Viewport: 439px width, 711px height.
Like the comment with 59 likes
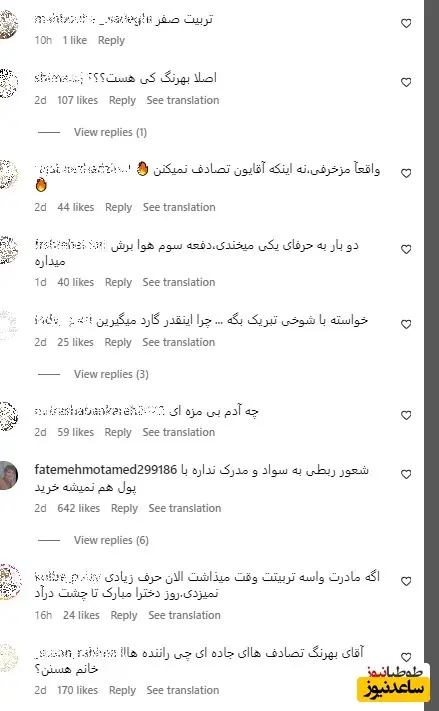pyautogui.click(x=406, y=415)
